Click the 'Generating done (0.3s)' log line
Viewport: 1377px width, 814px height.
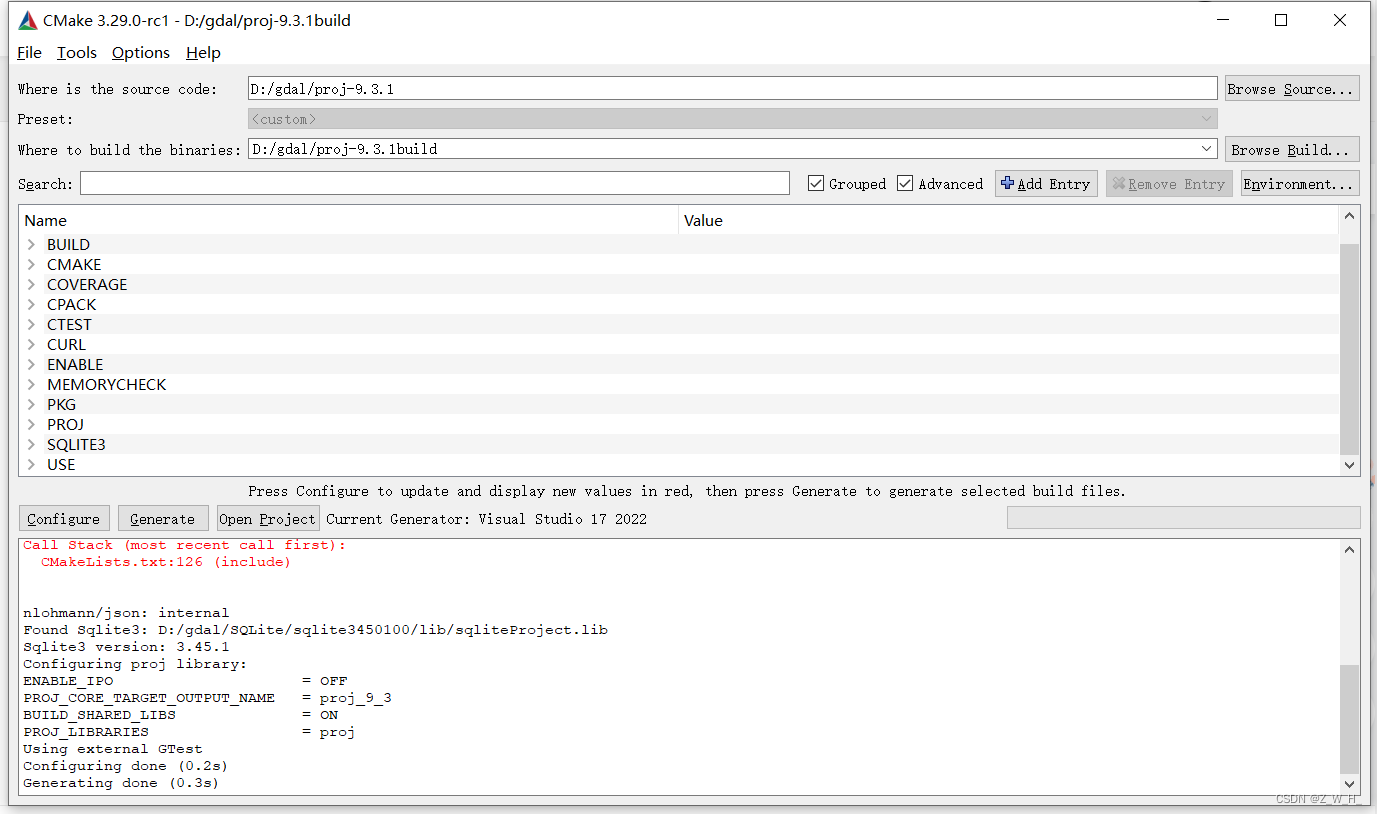point(121,783)
